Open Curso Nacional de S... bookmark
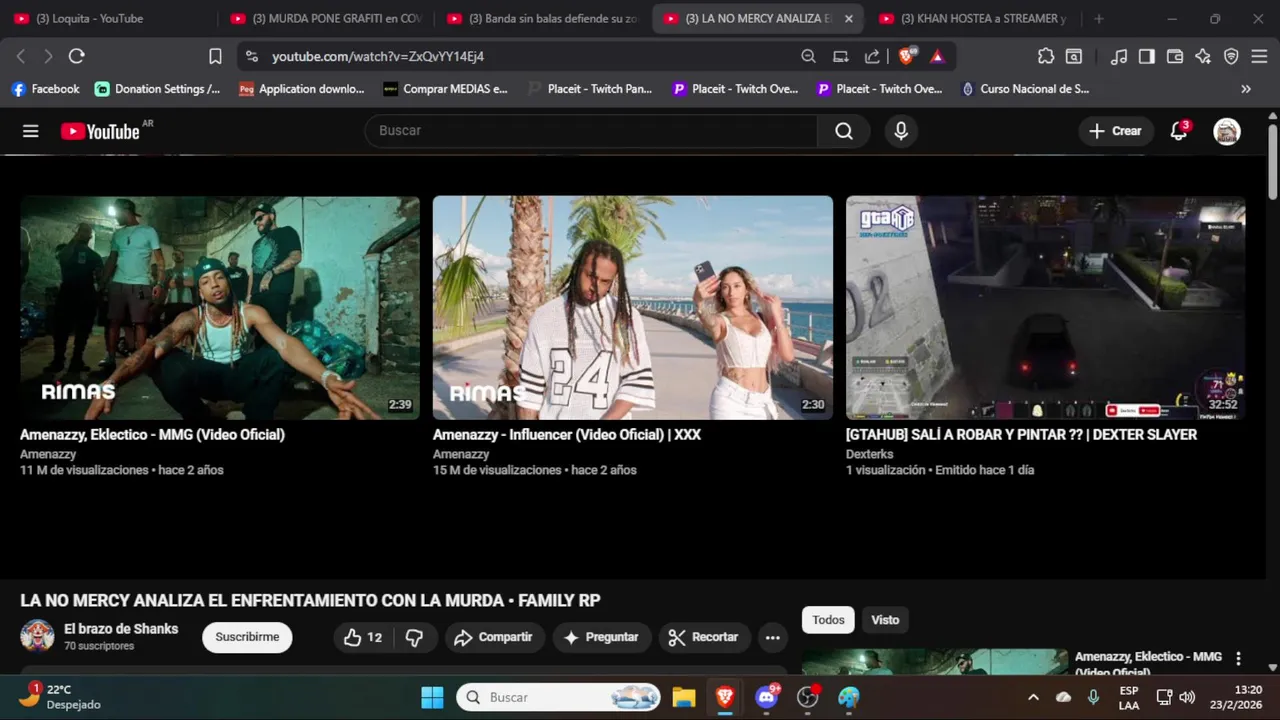Viewport: 1280px width, 720px height. (1025, 89)
